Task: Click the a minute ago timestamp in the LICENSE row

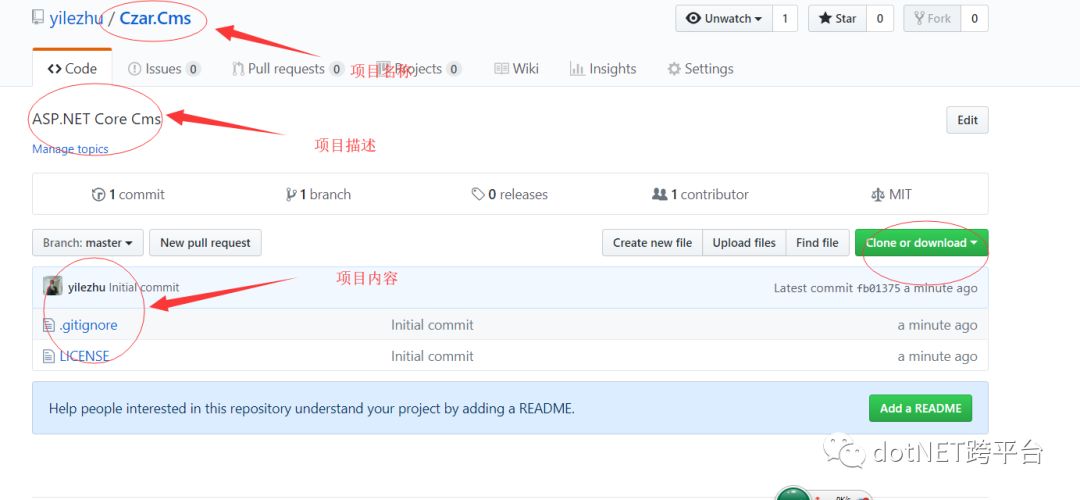Action: 937,356
